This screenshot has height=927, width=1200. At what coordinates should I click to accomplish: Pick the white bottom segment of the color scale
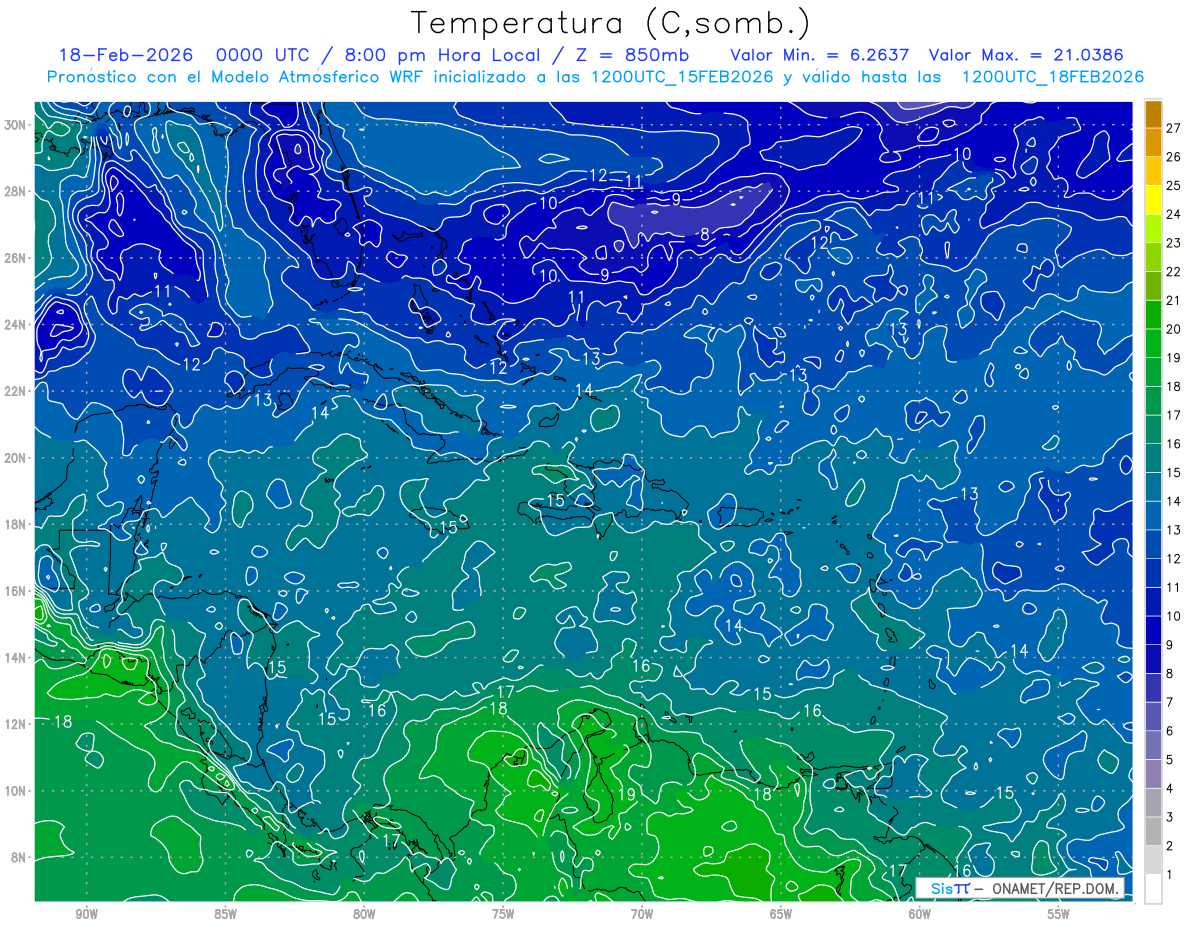tap(1153, 888)
